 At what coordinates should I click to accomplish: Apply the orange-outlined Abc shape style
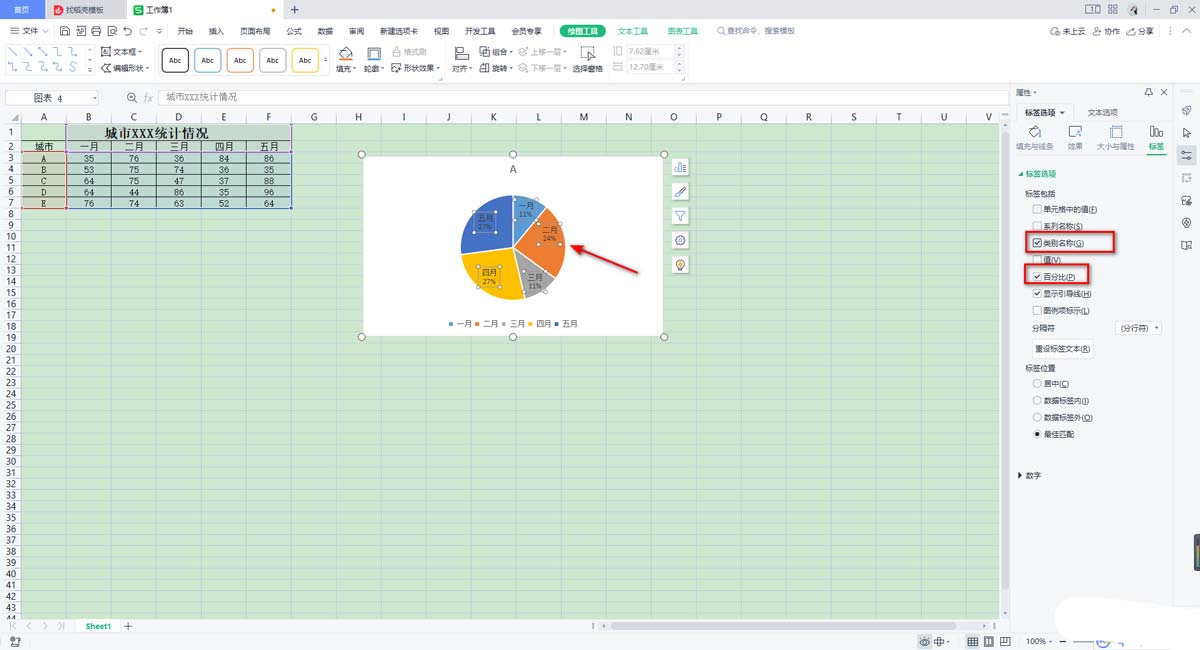click(240, 60)
